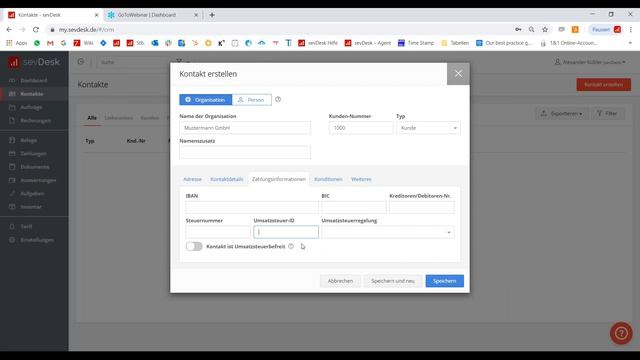
Task: Click the browser zoom magnifier icon
Action: pos(531,29)
